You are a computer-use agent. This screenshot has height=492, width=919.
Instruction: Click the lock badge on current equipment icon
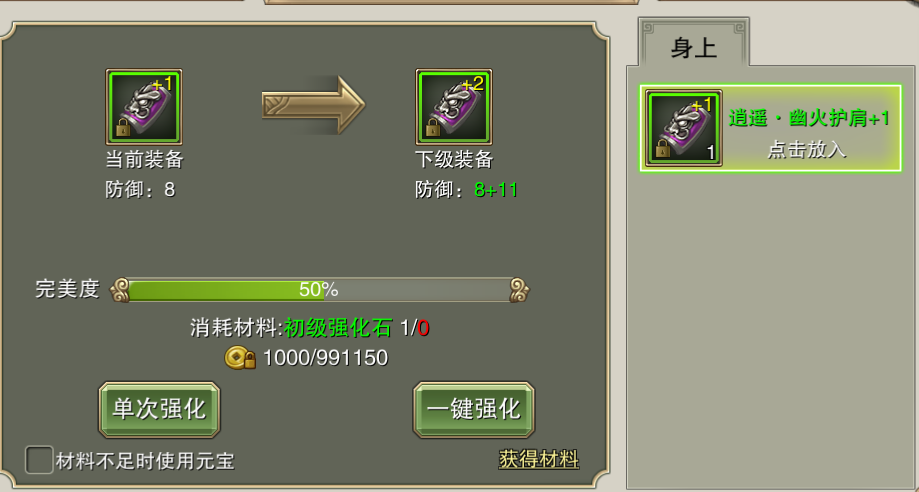click(122, 128)
